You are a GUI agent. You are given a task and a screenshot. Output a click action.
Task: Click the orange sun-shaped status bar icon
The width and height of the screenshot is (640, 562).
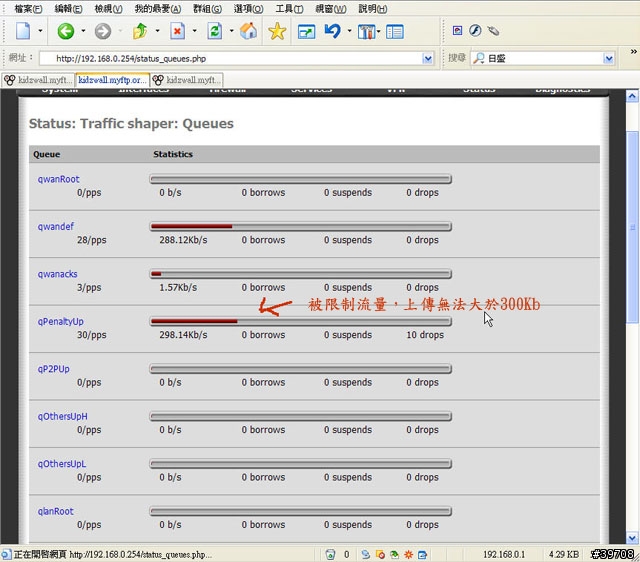pos(408,554)
